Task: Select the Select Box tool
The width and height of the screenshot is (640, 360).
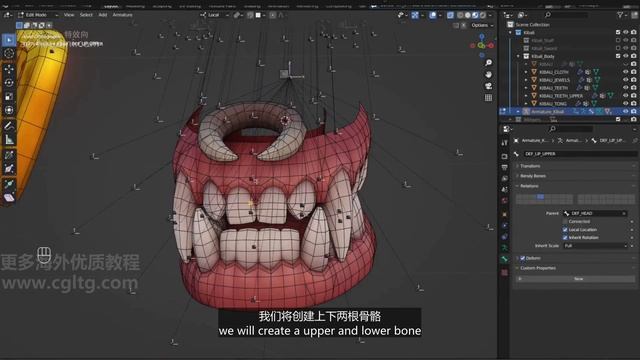Action: pos(9,40)
